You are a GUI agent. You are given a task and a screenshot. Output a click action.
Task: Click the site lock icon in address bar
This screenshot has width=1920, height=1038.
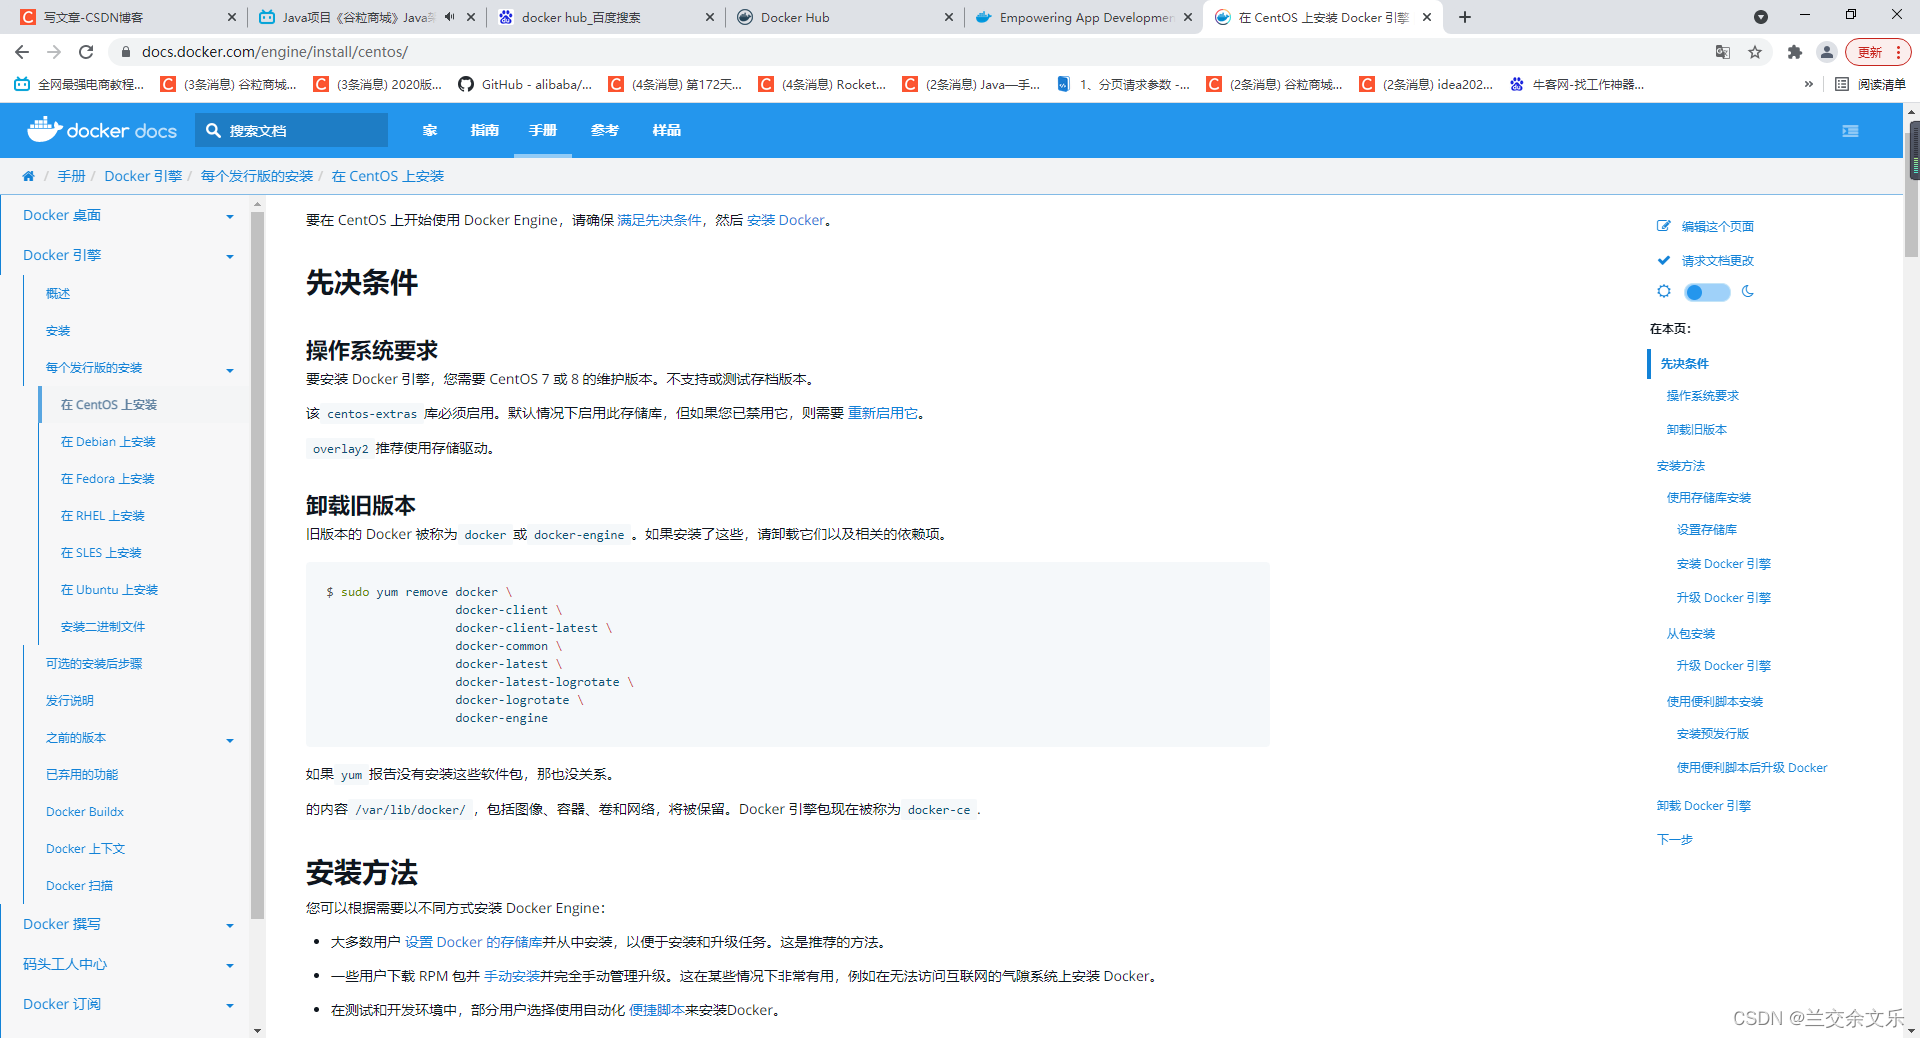[x=125, y=52]
